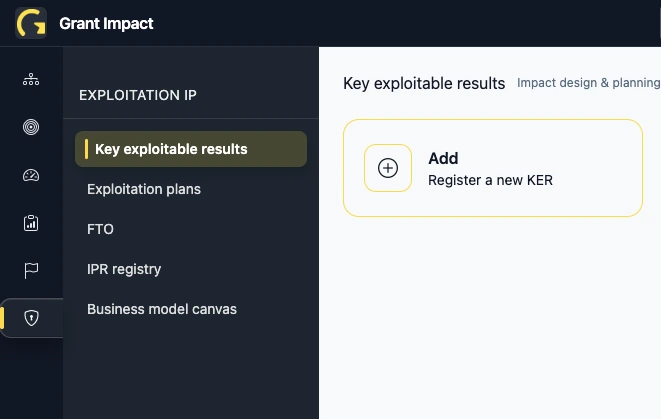Open the Exploitation plans section
Screen dimensions: 661x419
(144, 189)
